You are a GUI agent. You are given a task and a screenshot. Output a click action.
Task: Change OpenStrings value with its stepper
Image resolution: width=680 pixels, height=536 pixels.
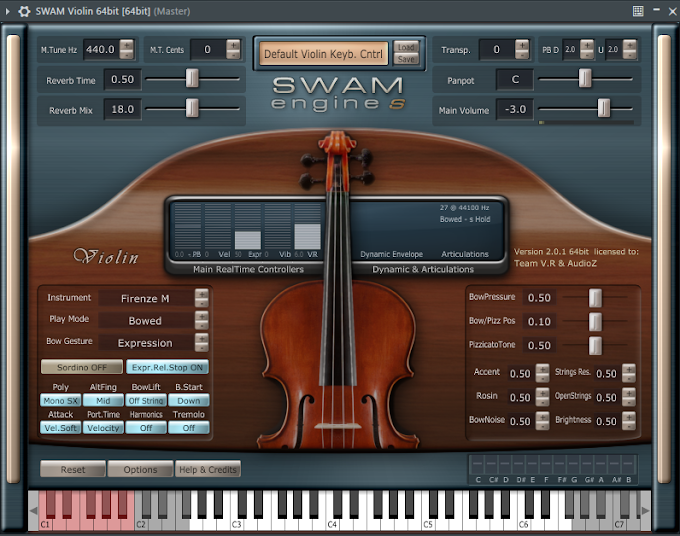629,397
